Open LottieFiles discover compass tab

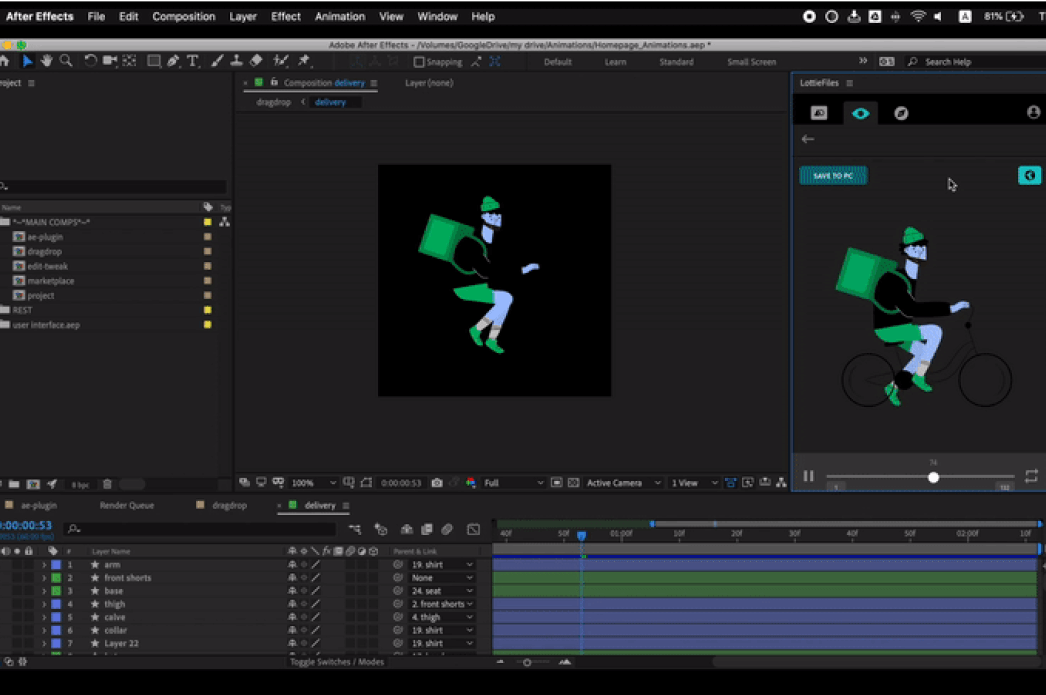[901, 113]
